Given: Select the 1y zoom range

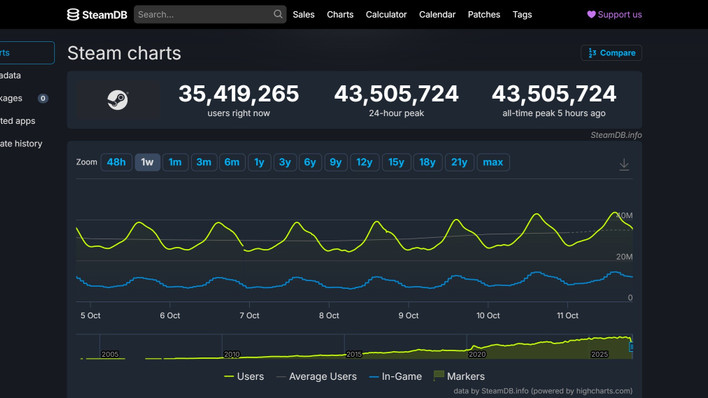Looking at the screenshot, I should pyautogui.click(x=259, y=162).
